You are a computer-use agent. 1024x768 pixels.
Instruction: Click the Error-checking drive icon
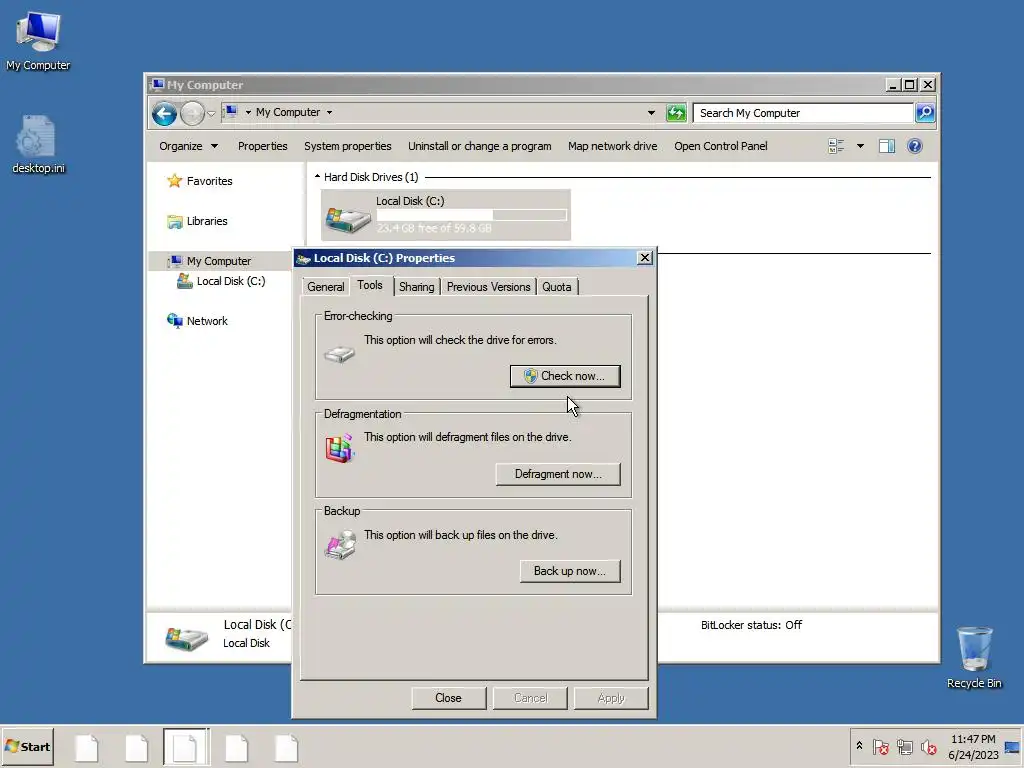click(339, 355)
